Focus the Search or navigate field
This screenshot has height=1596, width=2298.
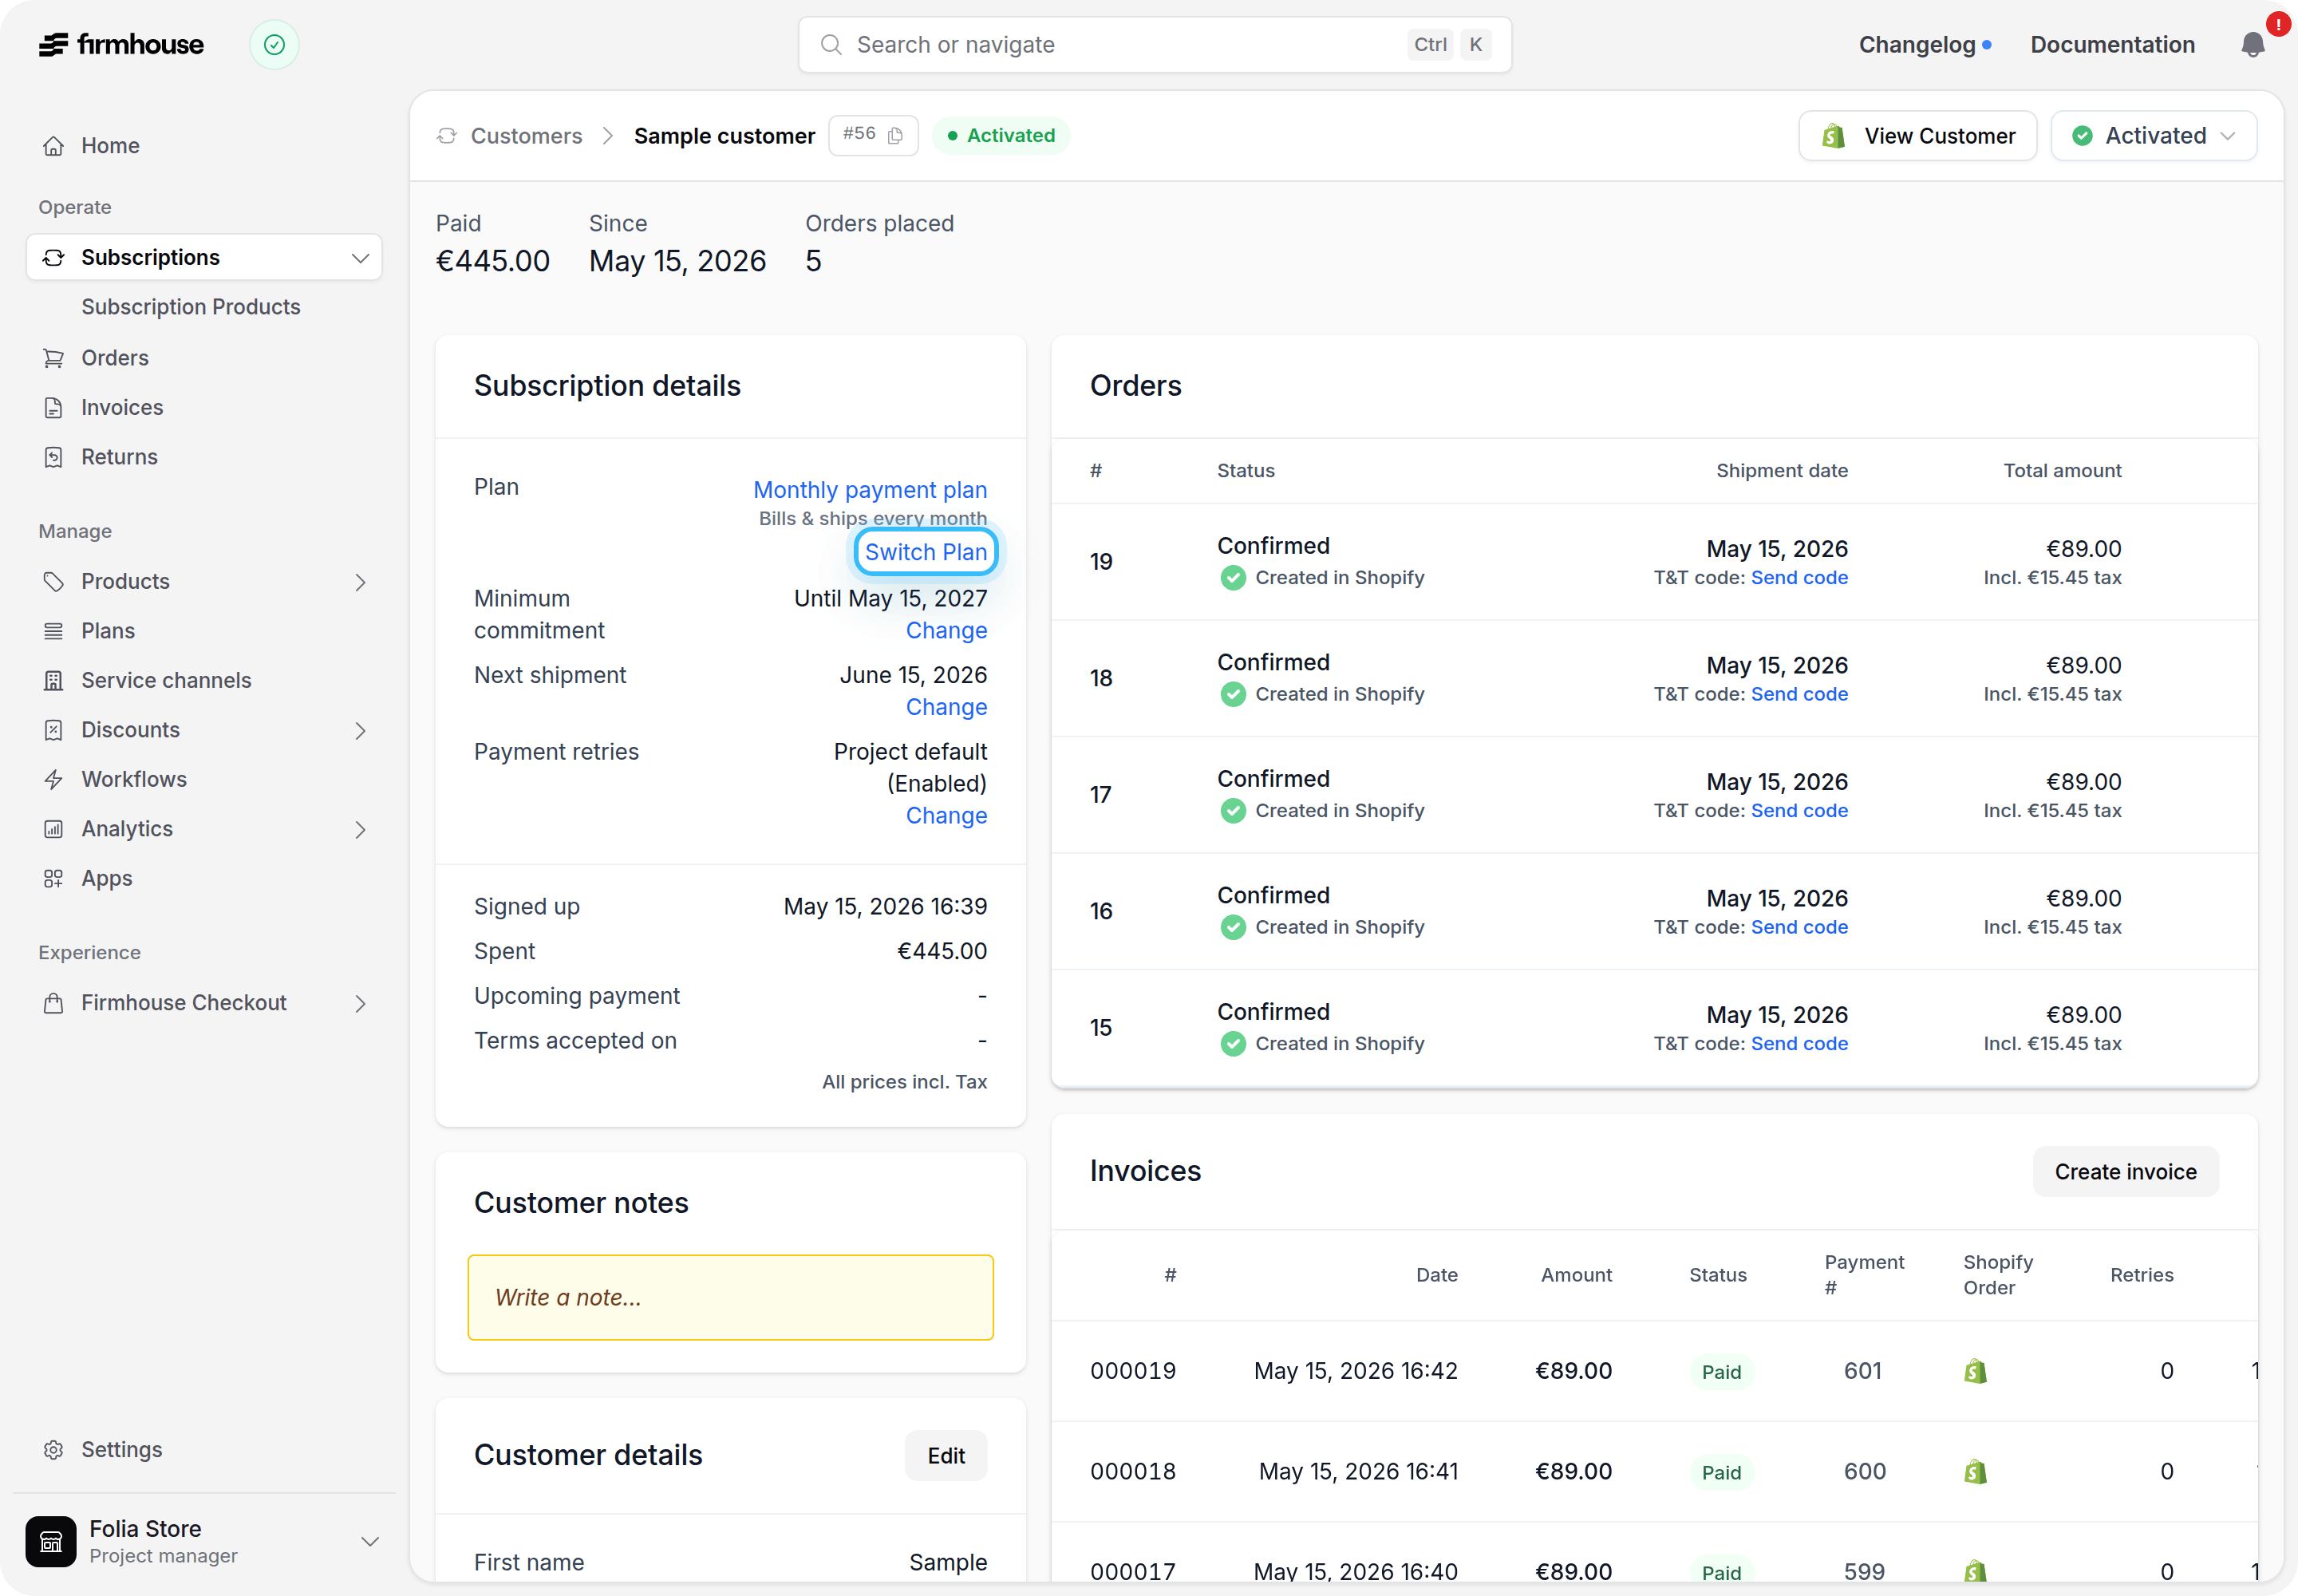[x=1155, y=45]
